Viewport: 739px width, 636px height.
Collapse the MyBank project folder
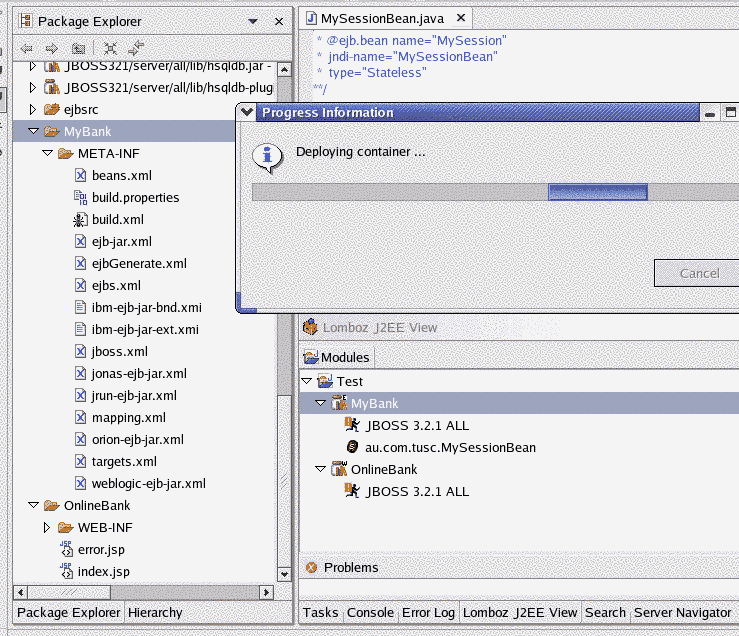(x=32, y=132)
